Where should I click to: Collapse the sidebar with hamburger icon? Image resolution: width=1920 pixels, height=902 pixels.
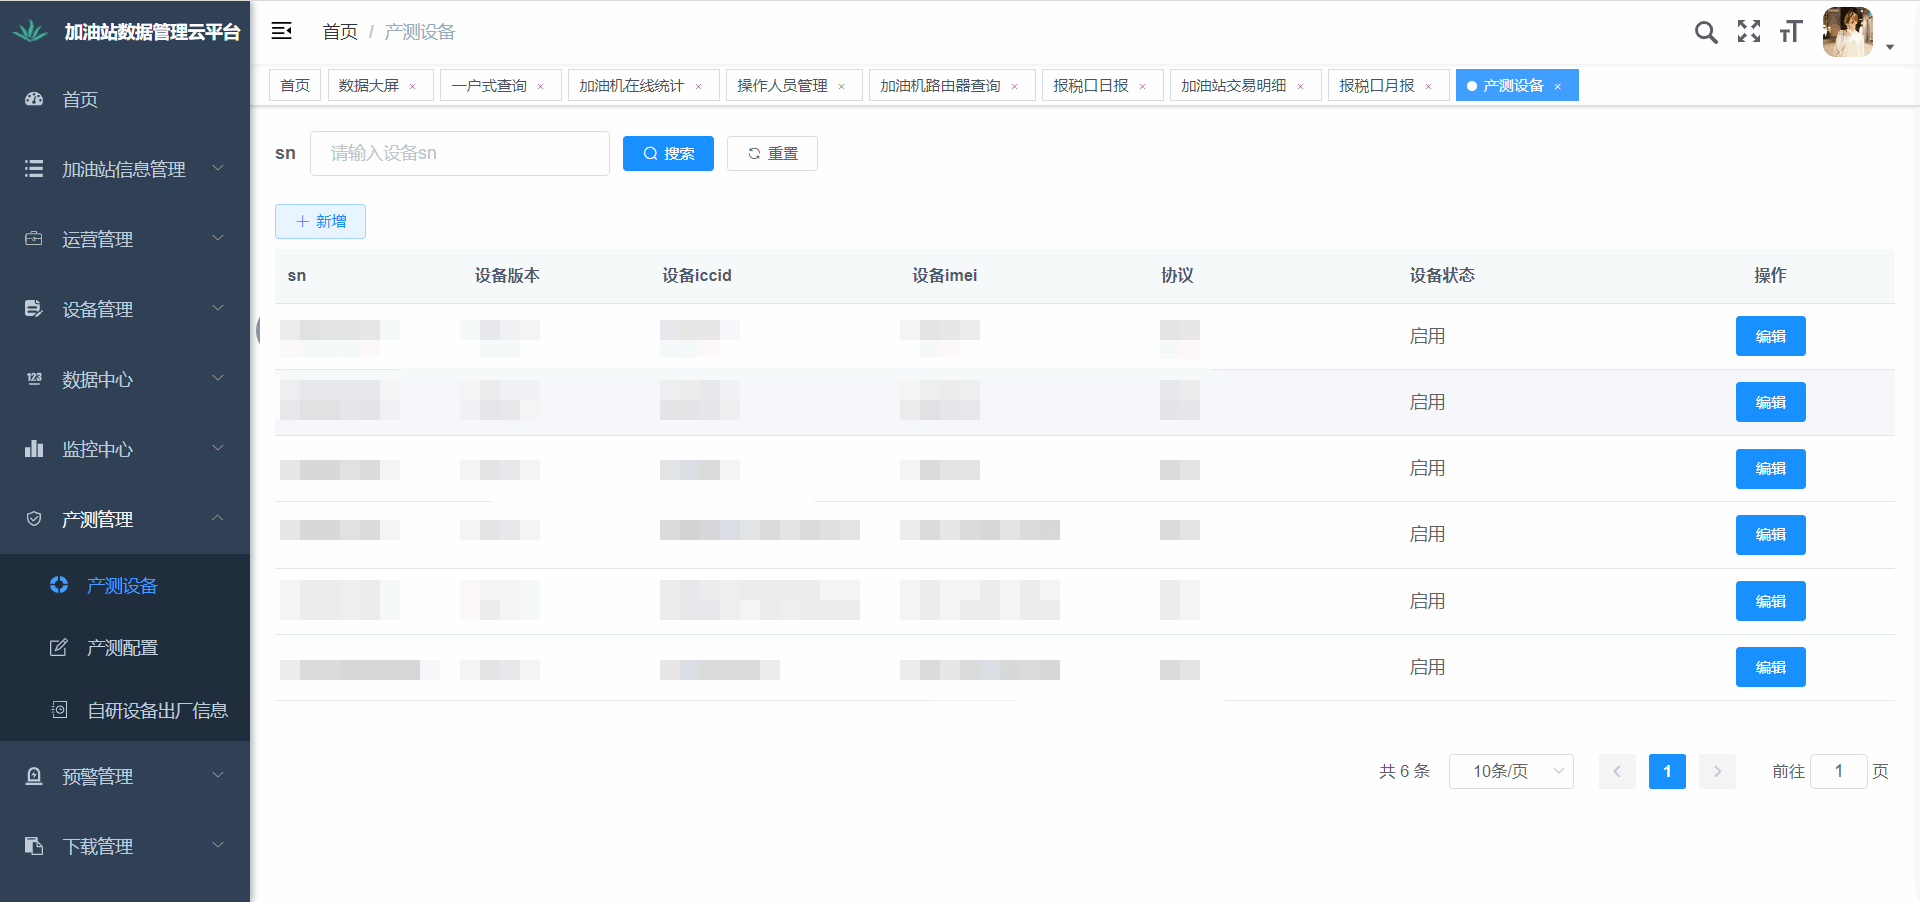click(282, 31)
